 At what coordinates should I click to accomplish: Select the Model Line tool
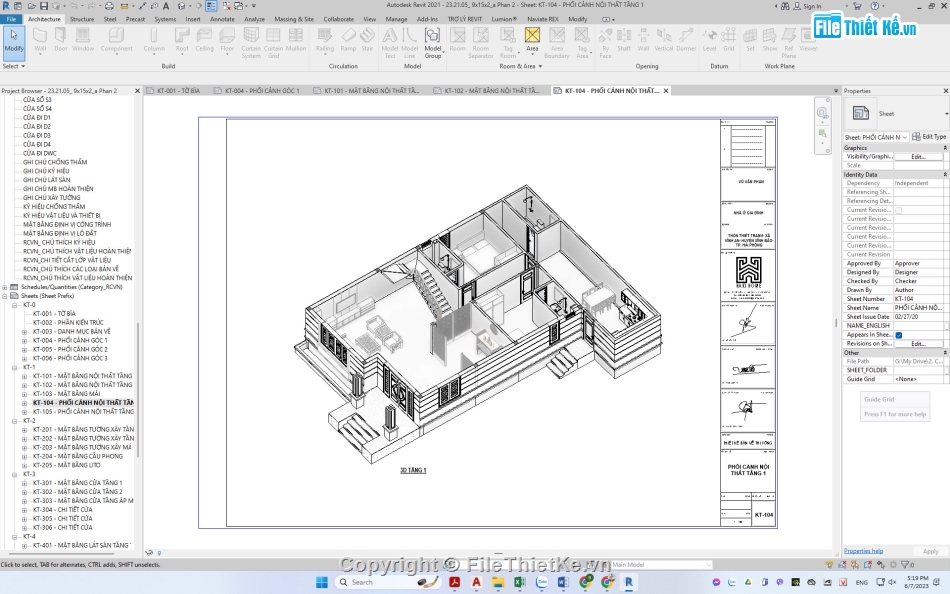tap(410, 43)
